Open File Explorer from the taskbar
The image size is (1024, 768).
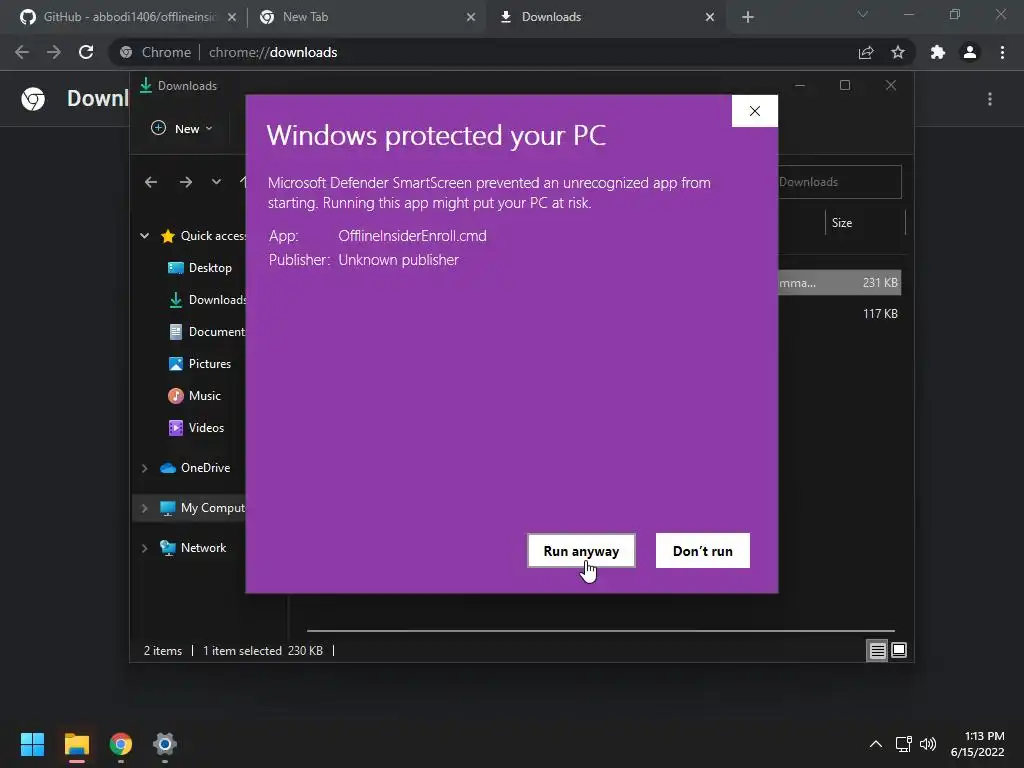click(76, 744)
